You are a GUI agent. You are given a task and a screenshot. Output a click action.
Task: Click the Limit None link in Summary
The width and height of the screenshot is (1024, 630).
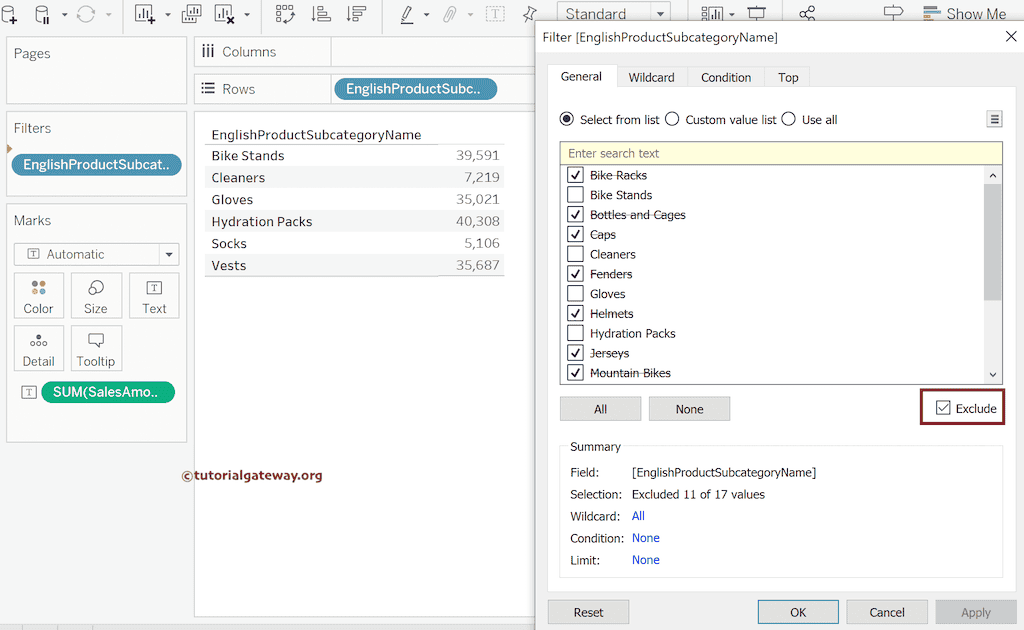pyautogui.click(x=645, y=559)
